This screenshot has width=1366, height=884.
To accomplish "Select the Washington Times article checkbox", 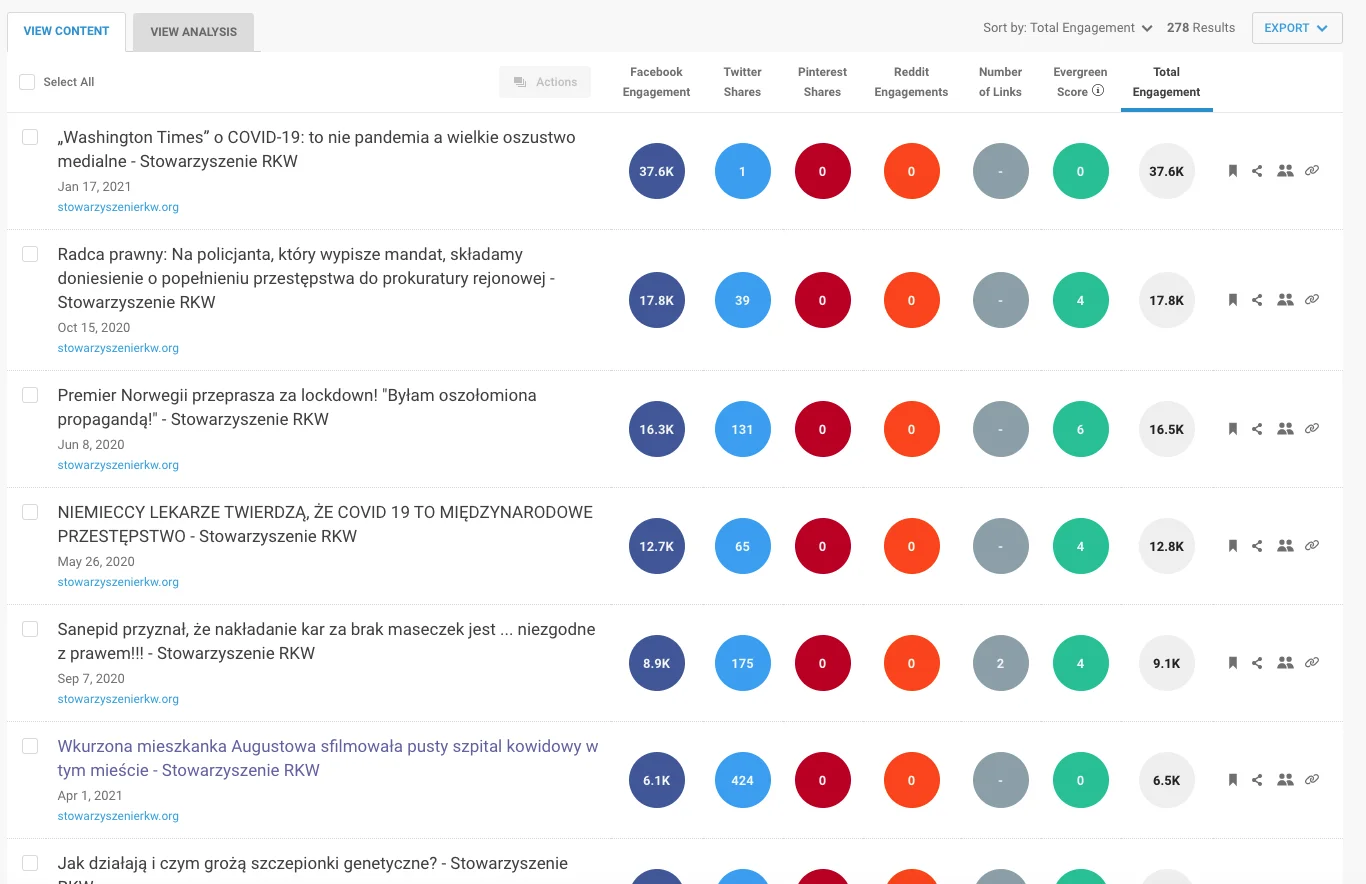I will coord(30,137).
